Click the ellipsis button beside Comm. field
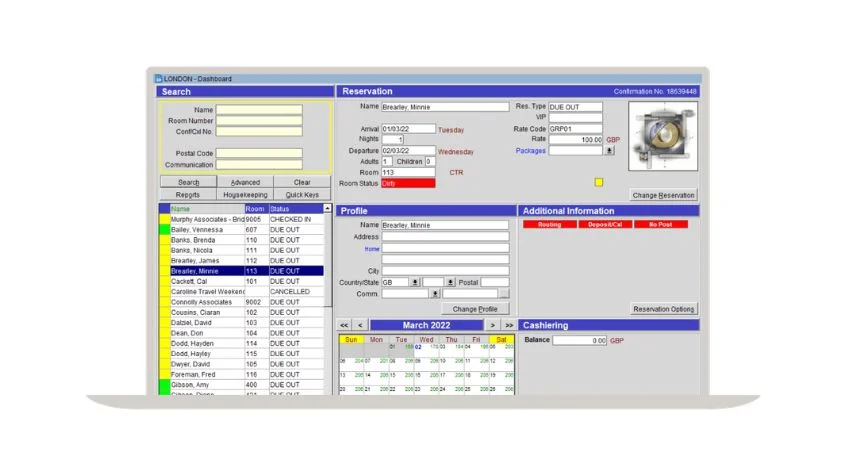Viewport: 847px width, 460px height. coord(503,294)
